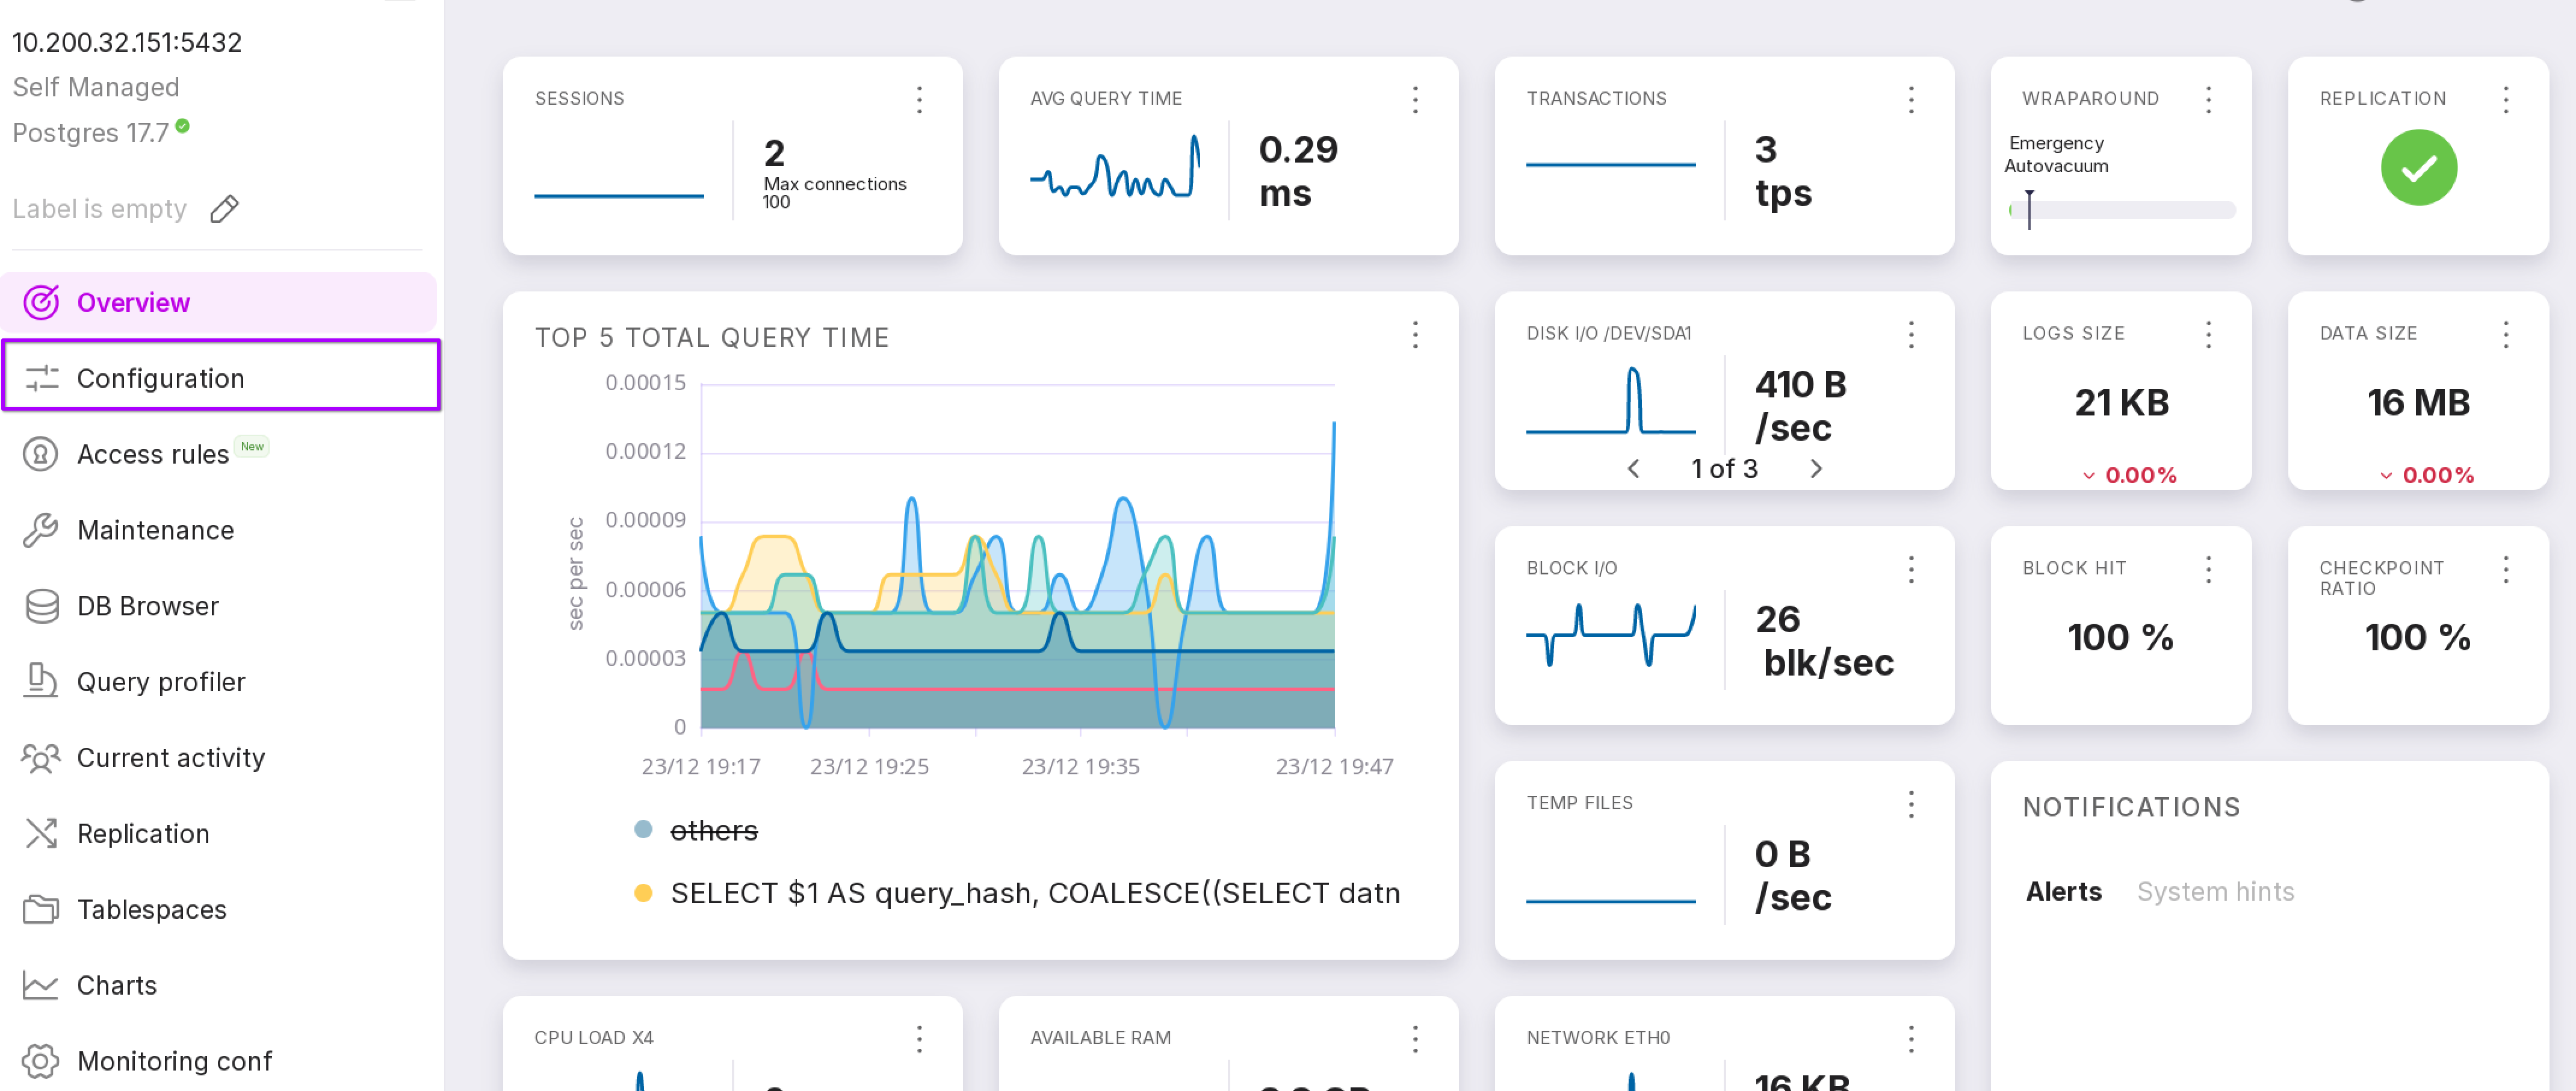Open the Sessions card three-dot menu
Image resolution: width=2576 pixels, height=1091 pixels.
coord(918,99)
